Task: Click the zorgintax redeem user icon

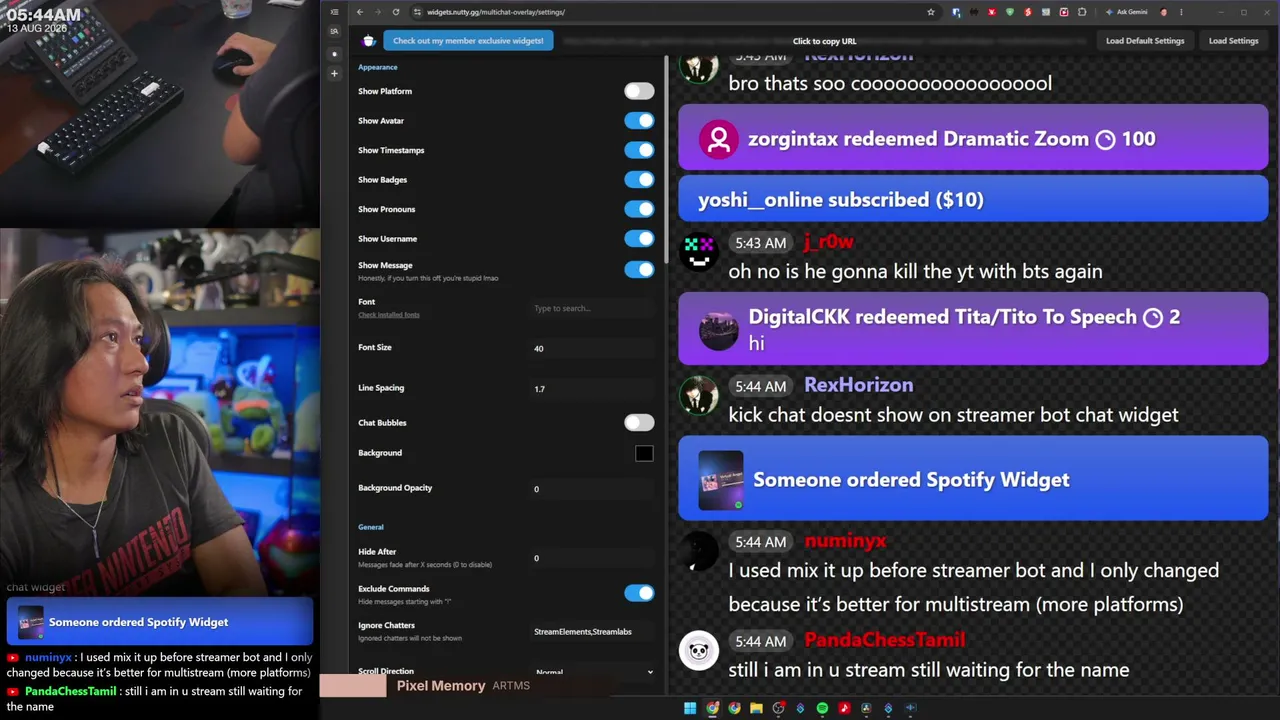Action: (x=718, y=139)
